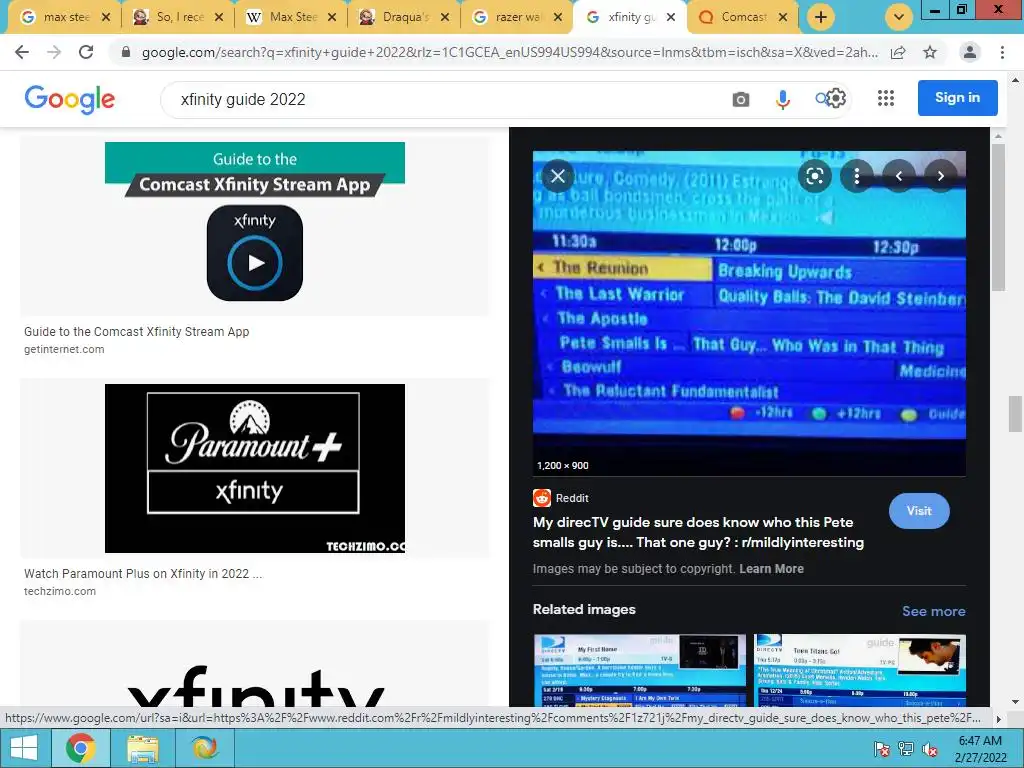Open the Reddit source link
1024x768 pixels.
pyautogui.click(x=561, y=498)
